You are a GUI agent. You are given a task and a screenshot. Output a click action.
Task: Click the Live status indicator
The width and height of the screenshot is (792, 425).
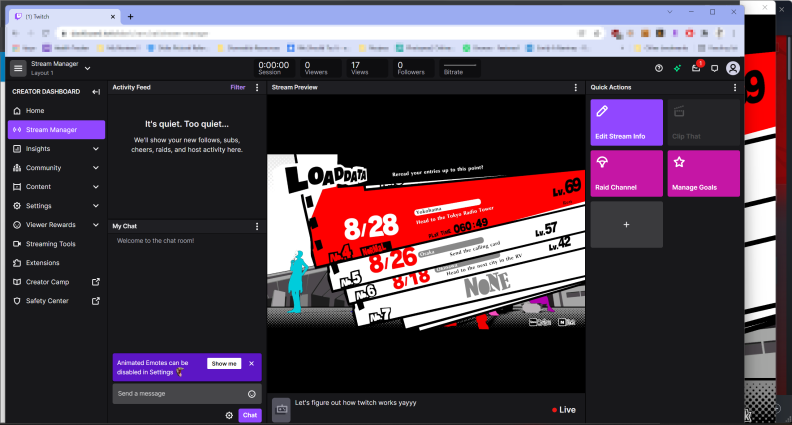pyautogui.click(x=564, y=410)
